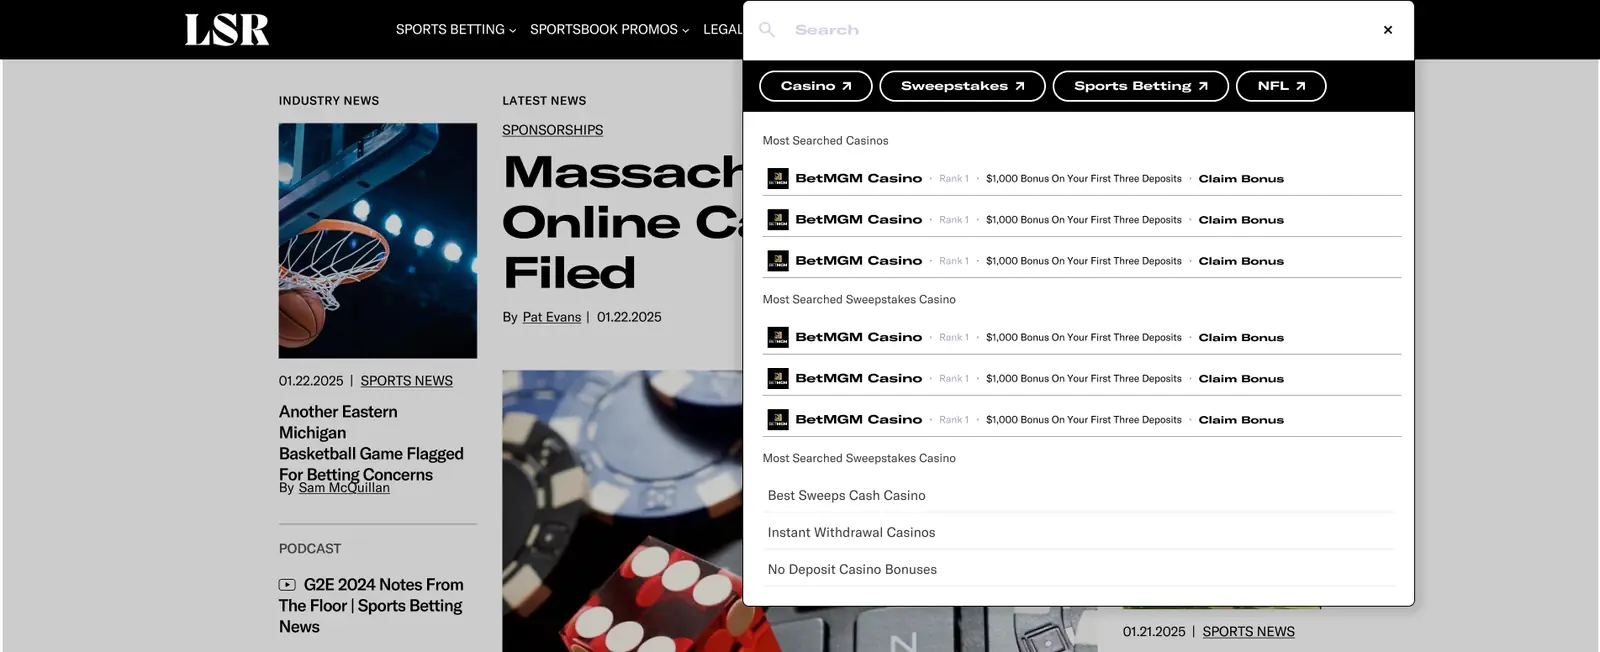Click second BetMGM logo in sweepstakes casino list
This screenshot has width=1600, height=652.
[778, 379]
